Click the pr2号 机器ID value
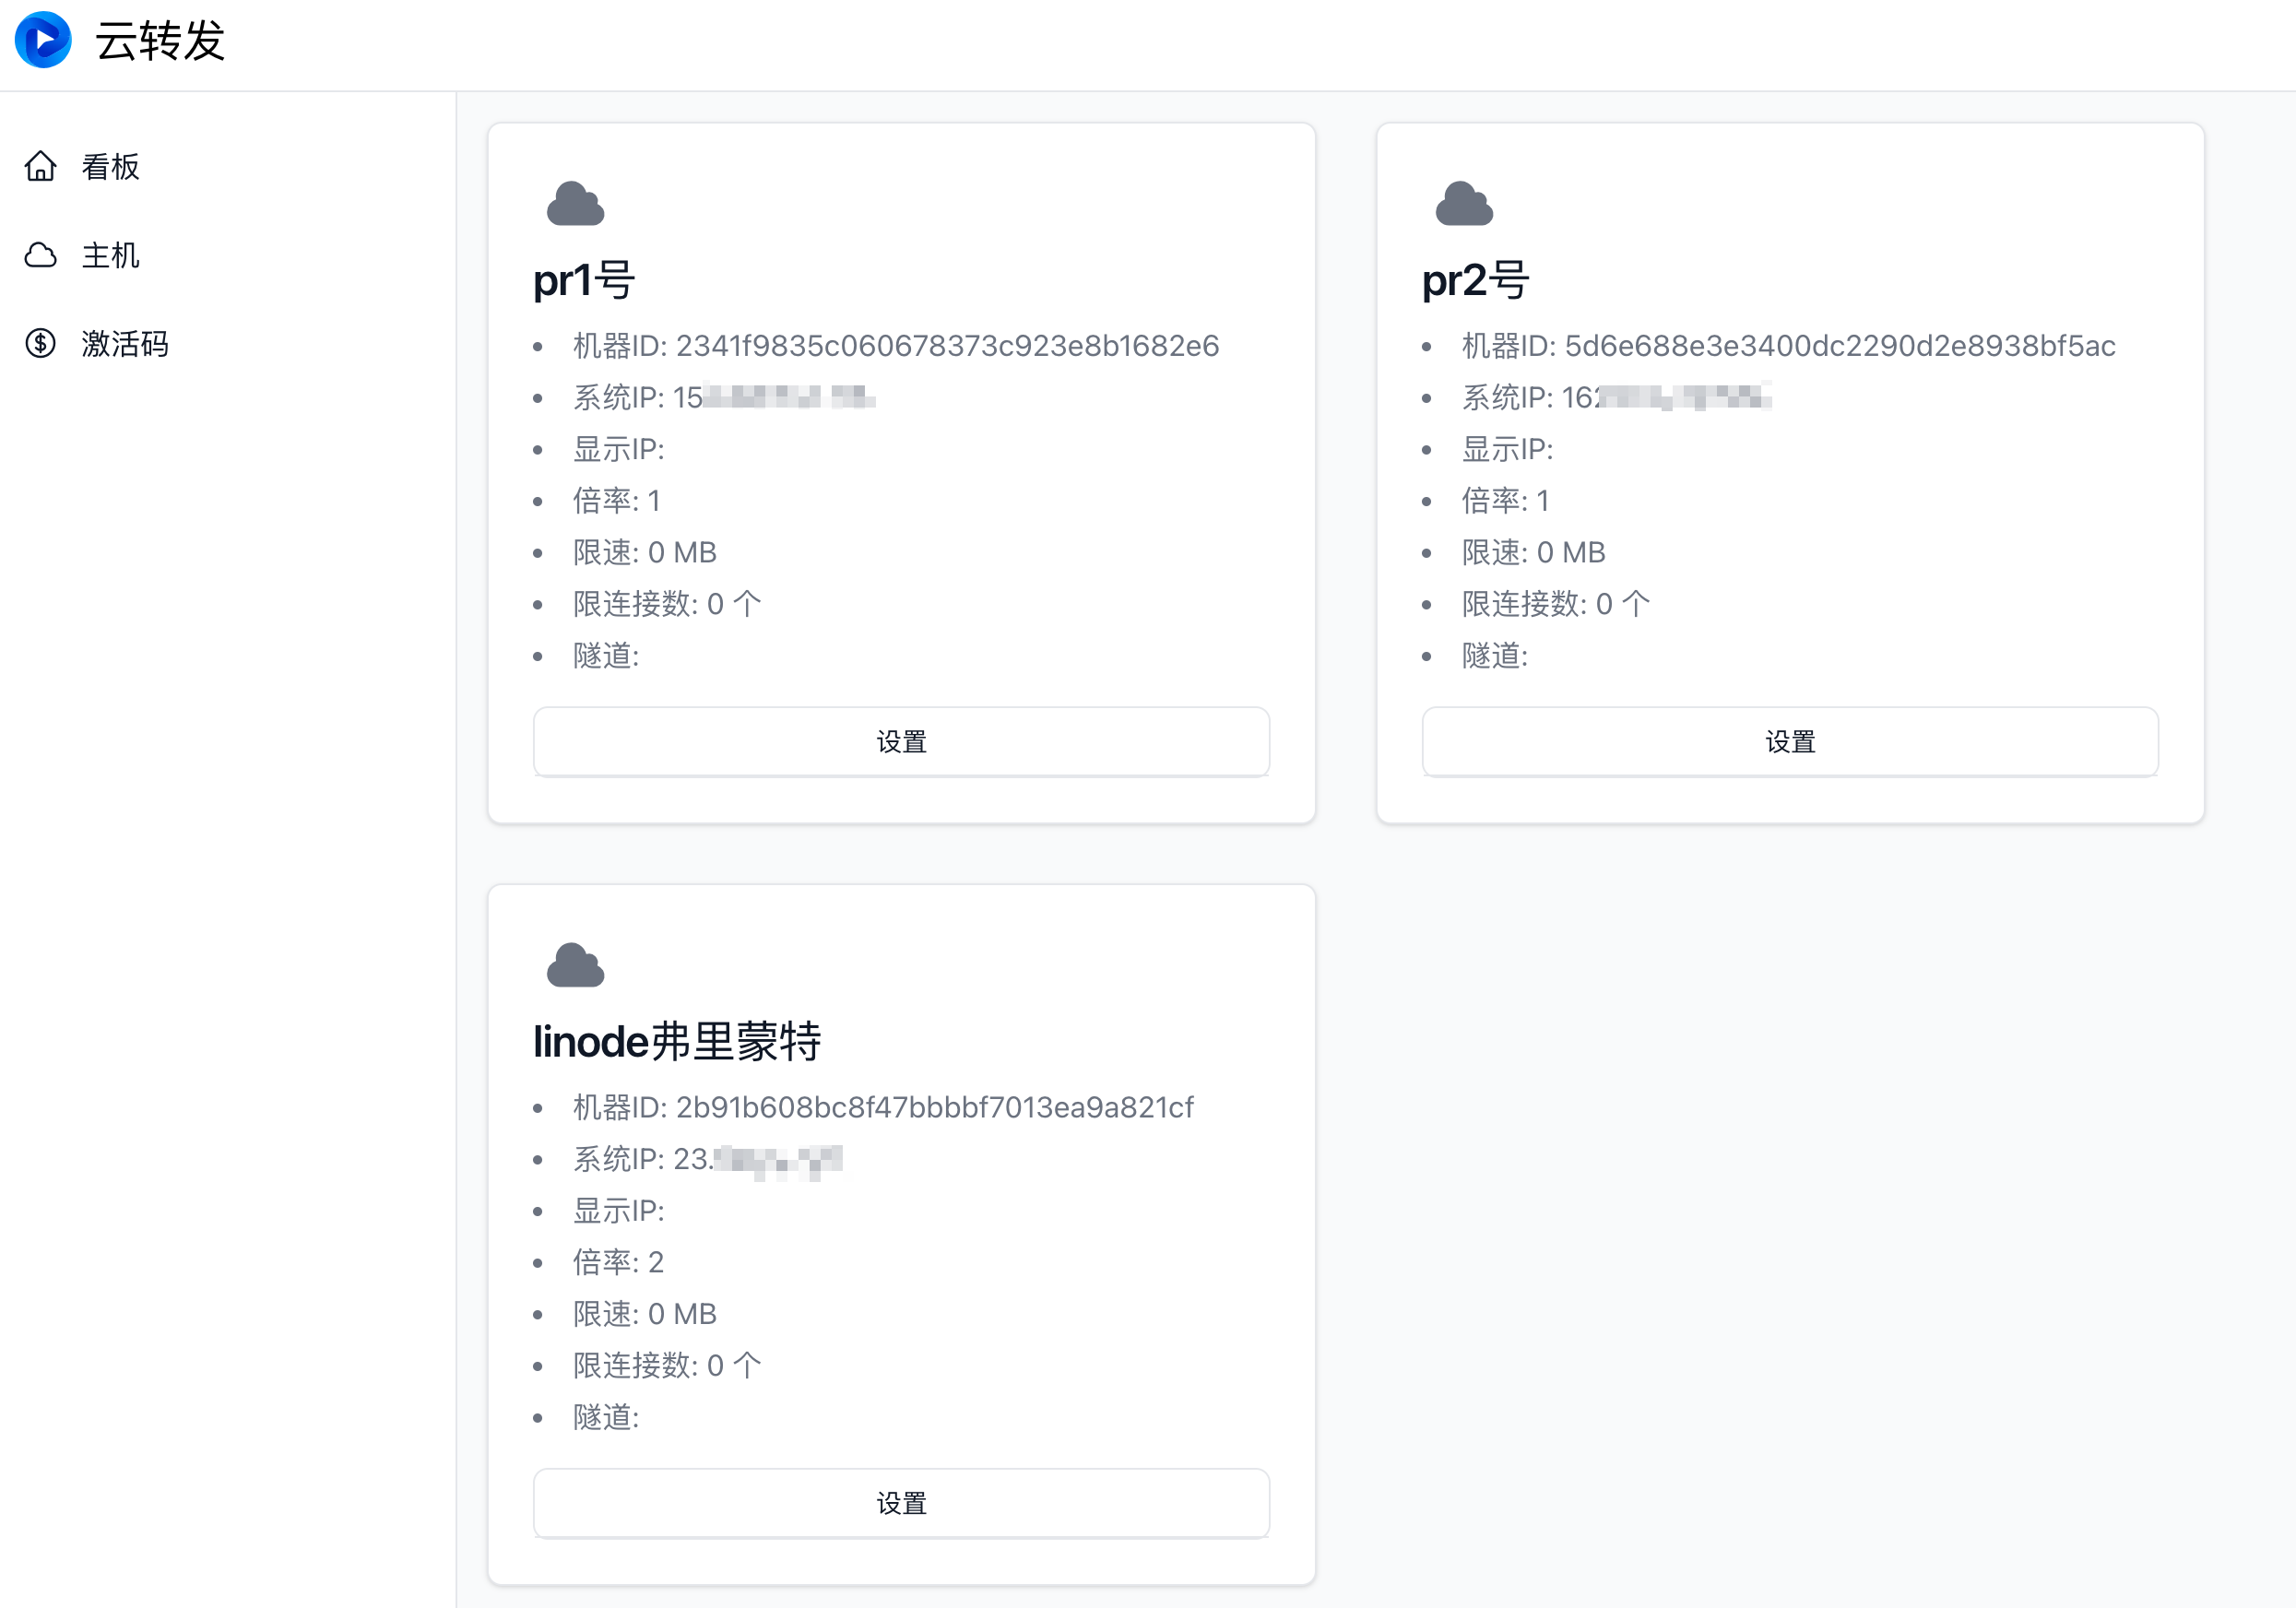2296x1608 pixels. coord(1839,346)
